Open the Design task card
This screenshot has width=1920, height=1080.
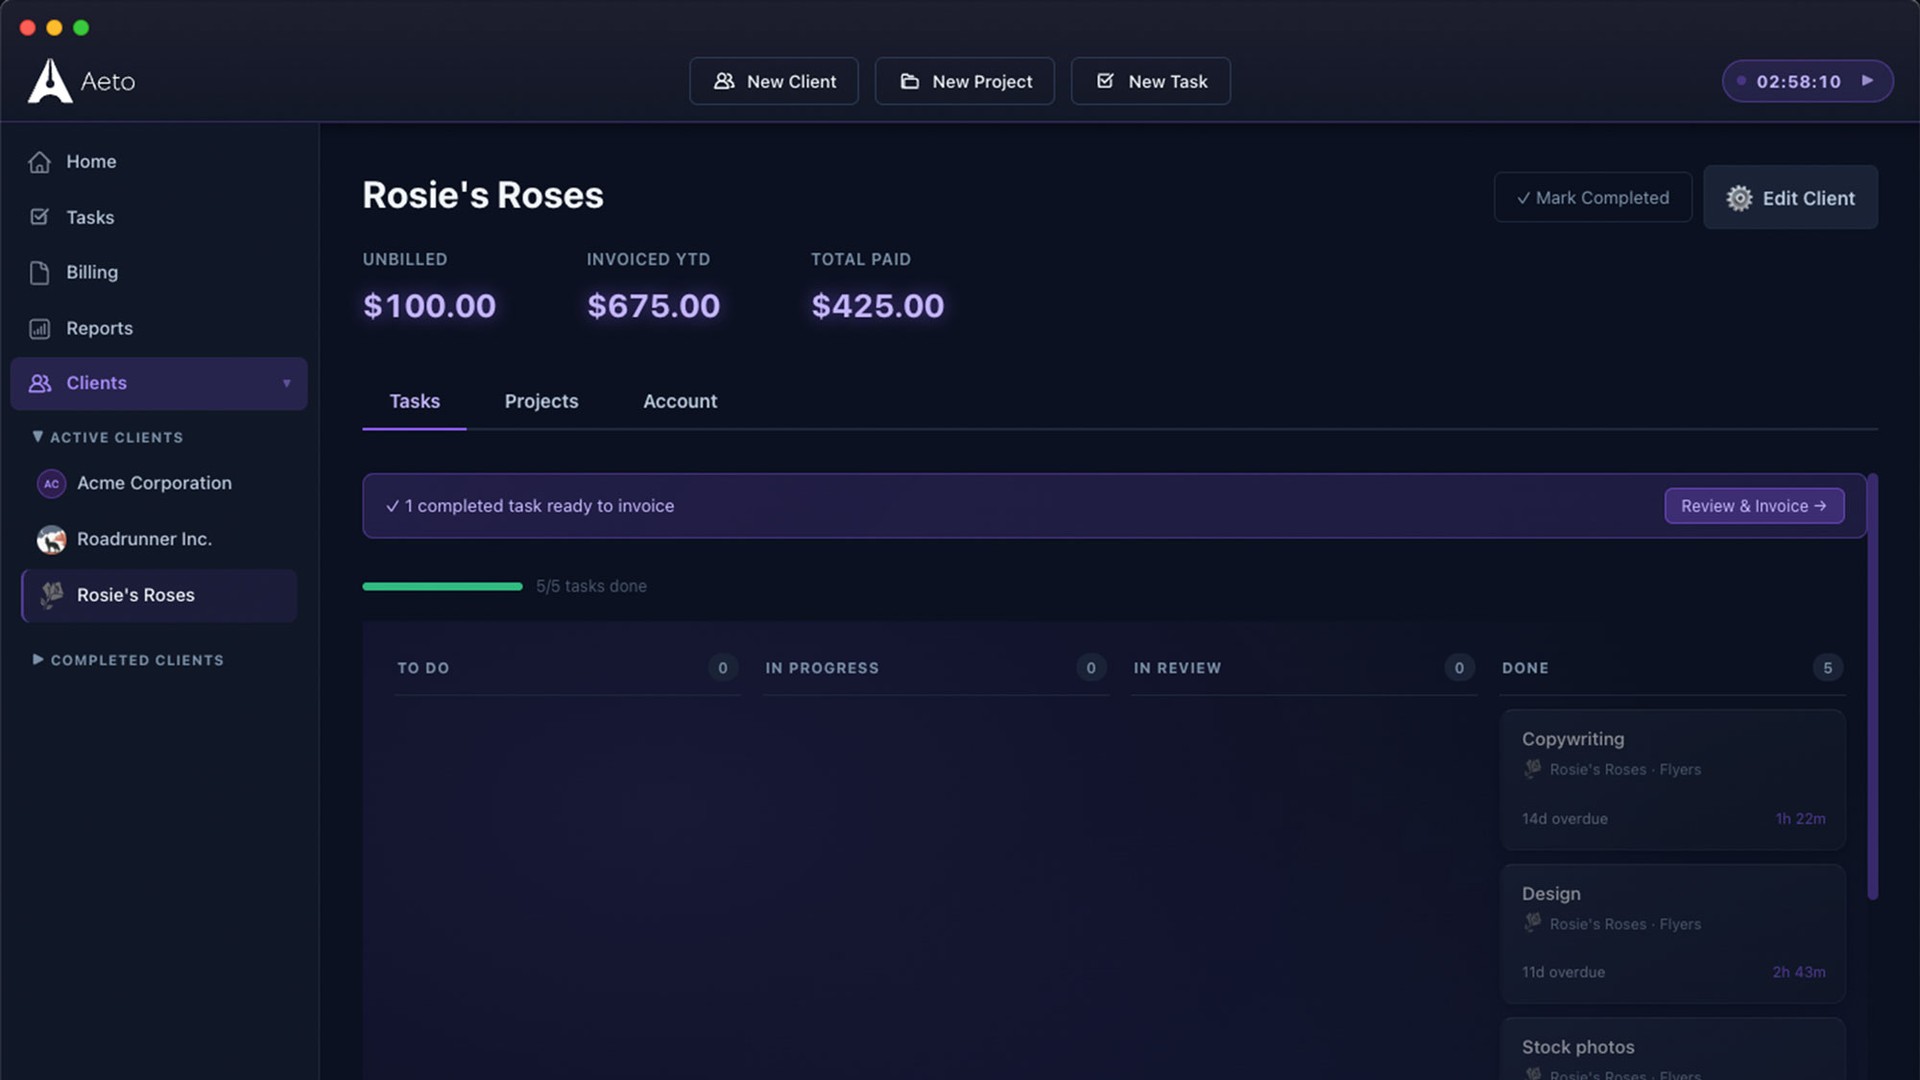point(1672,933)
